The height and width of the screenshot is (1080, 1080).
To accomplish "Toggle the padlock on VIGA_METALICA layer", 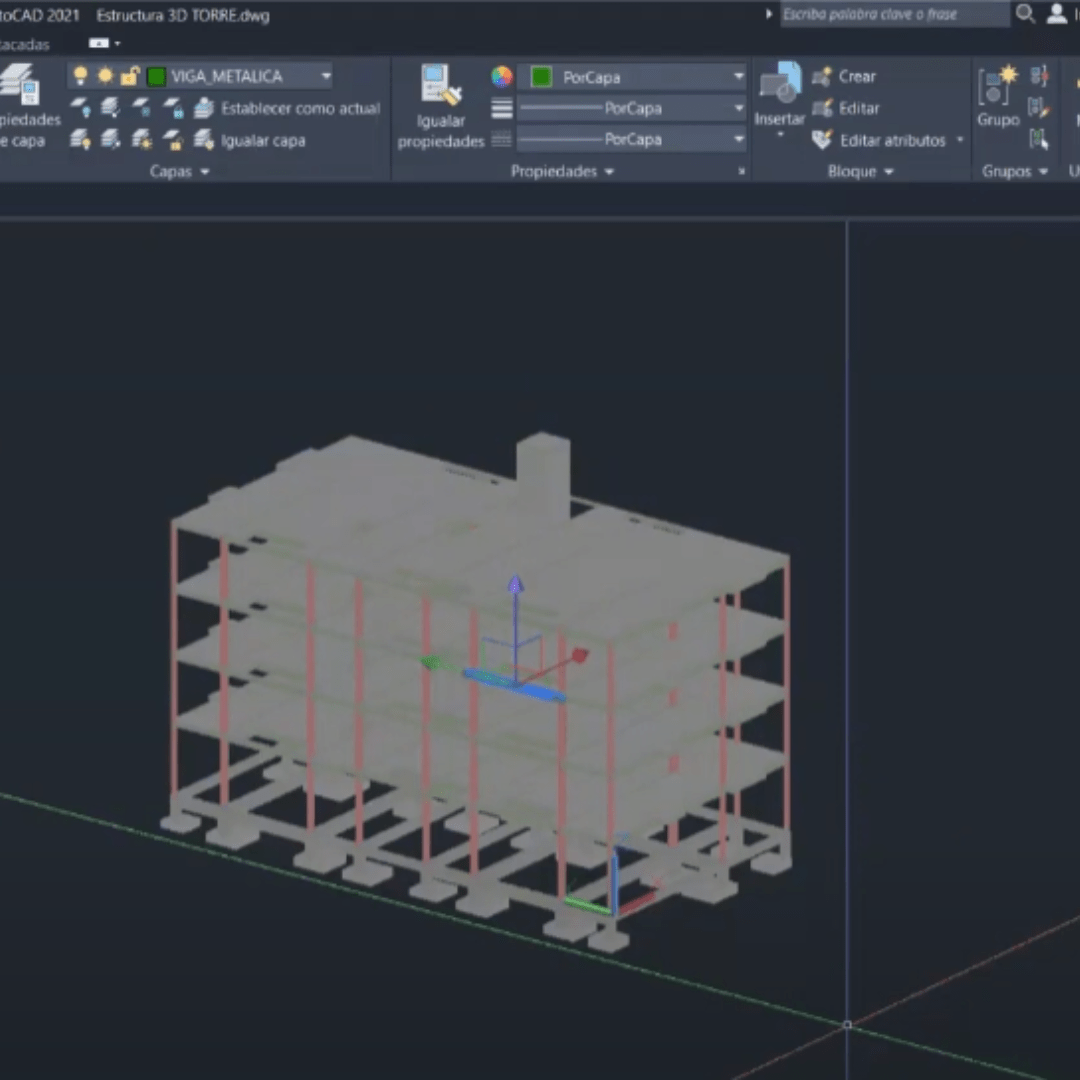I will click(x=130, y=76).
